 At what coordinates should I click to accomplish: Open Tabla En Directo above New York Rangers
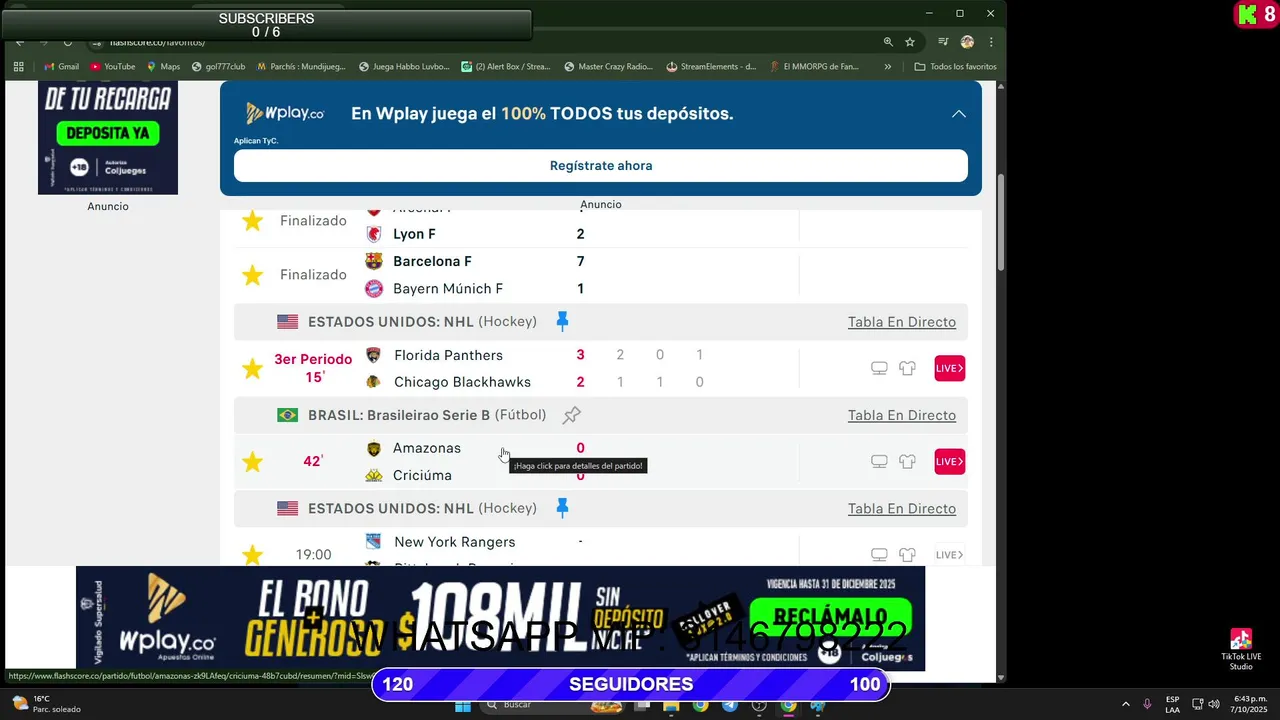coord(902,508)
